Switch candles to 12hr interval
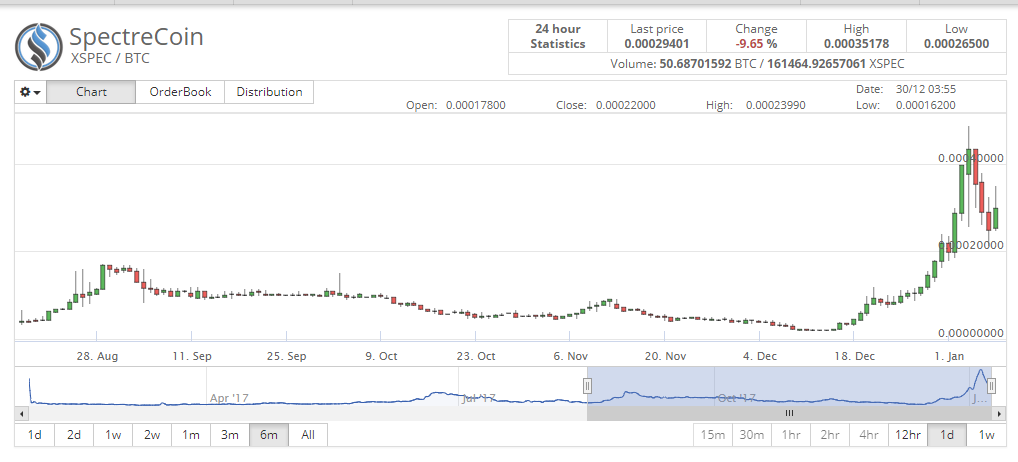 click(x=908, y=435)
